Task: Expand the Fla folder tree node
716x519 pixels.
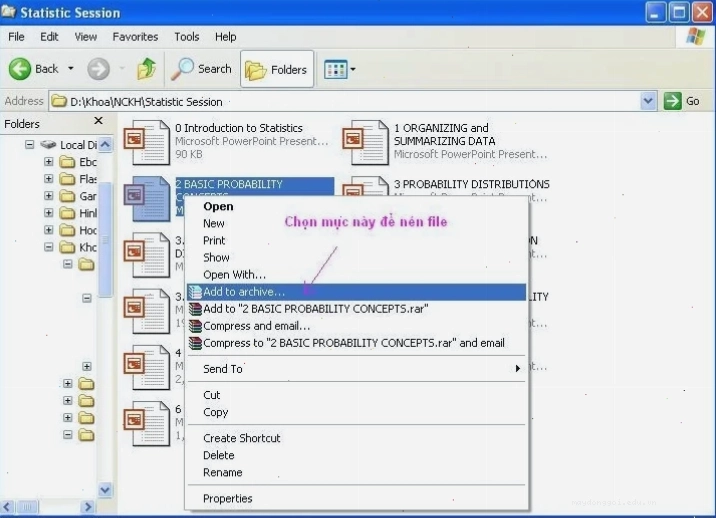Action: (48, 178)
